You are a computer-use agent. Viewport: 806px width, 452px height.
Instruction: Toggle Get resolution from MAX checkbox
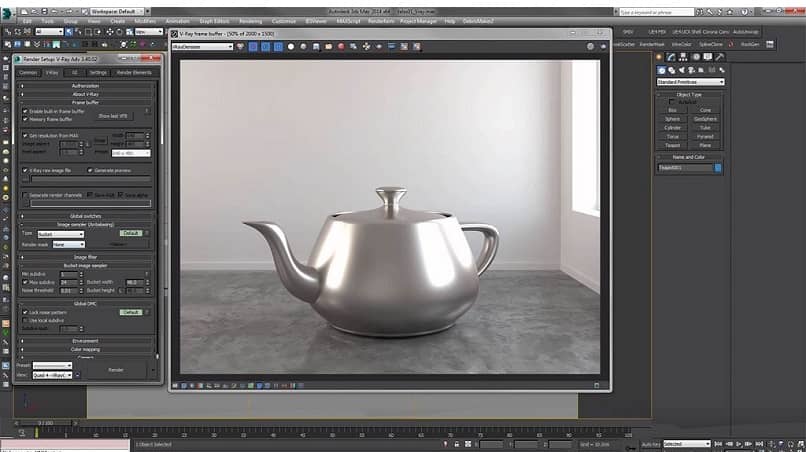25,136
